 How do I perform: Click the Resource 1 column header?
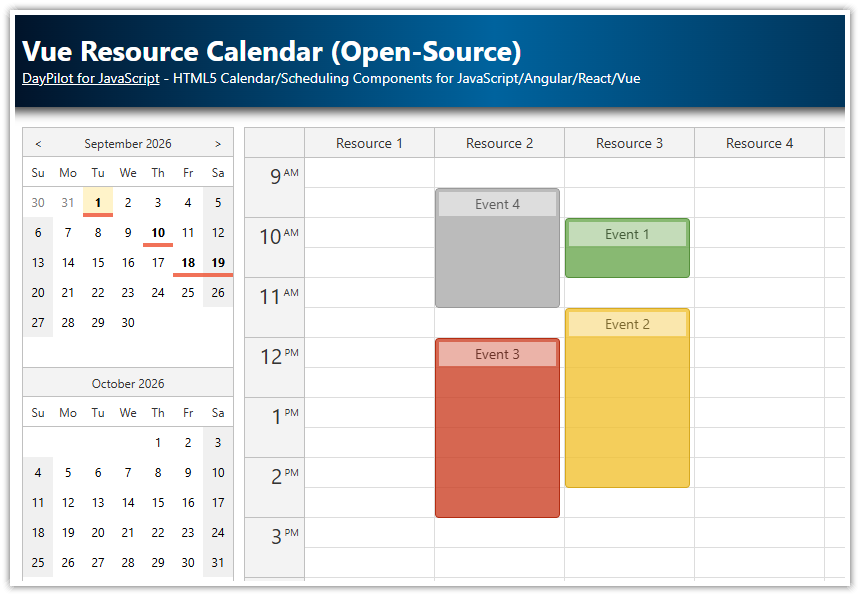[x=369, y=142]
